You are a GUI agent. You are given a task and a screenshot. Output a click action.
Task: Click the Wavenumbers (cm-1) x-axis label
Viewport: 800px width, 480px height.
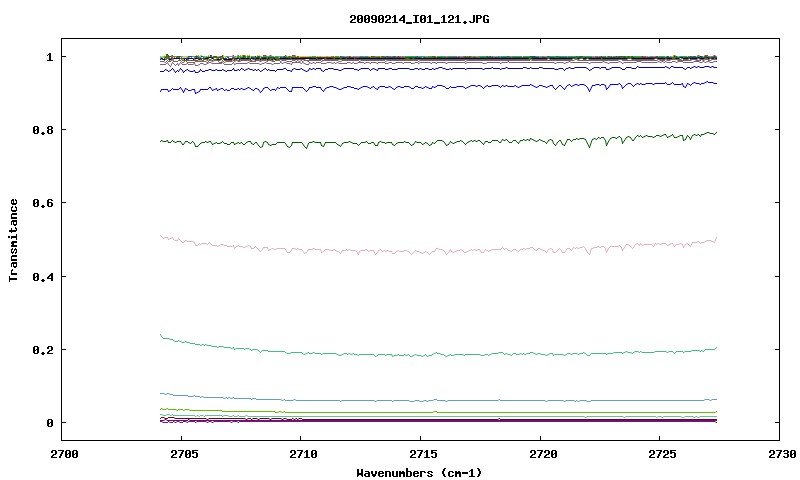point(419,472)
